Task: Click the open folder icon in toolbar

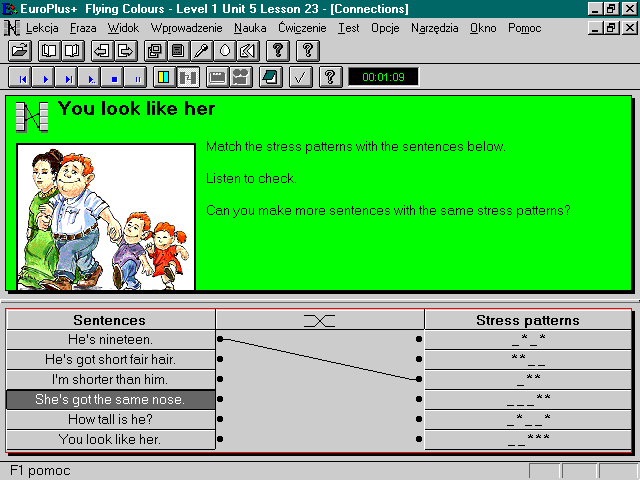Action: pyautogui.click(x=20, y=50)
